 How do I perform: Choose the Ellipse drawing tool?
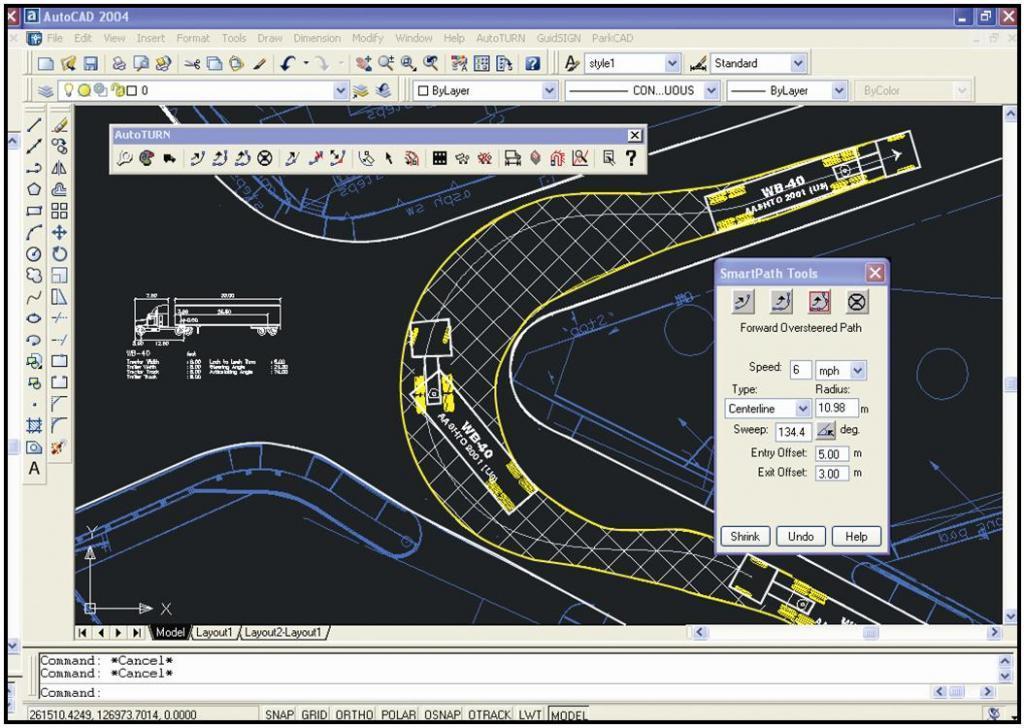(35, 319)
